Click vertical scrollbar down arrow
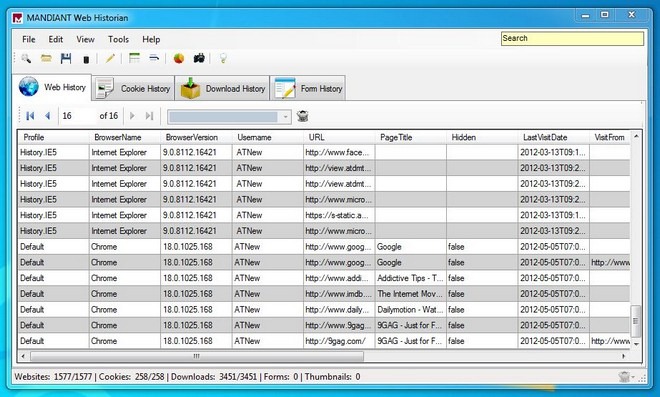Viewport: 660px width, 397px height. click(x=636, y=344)
